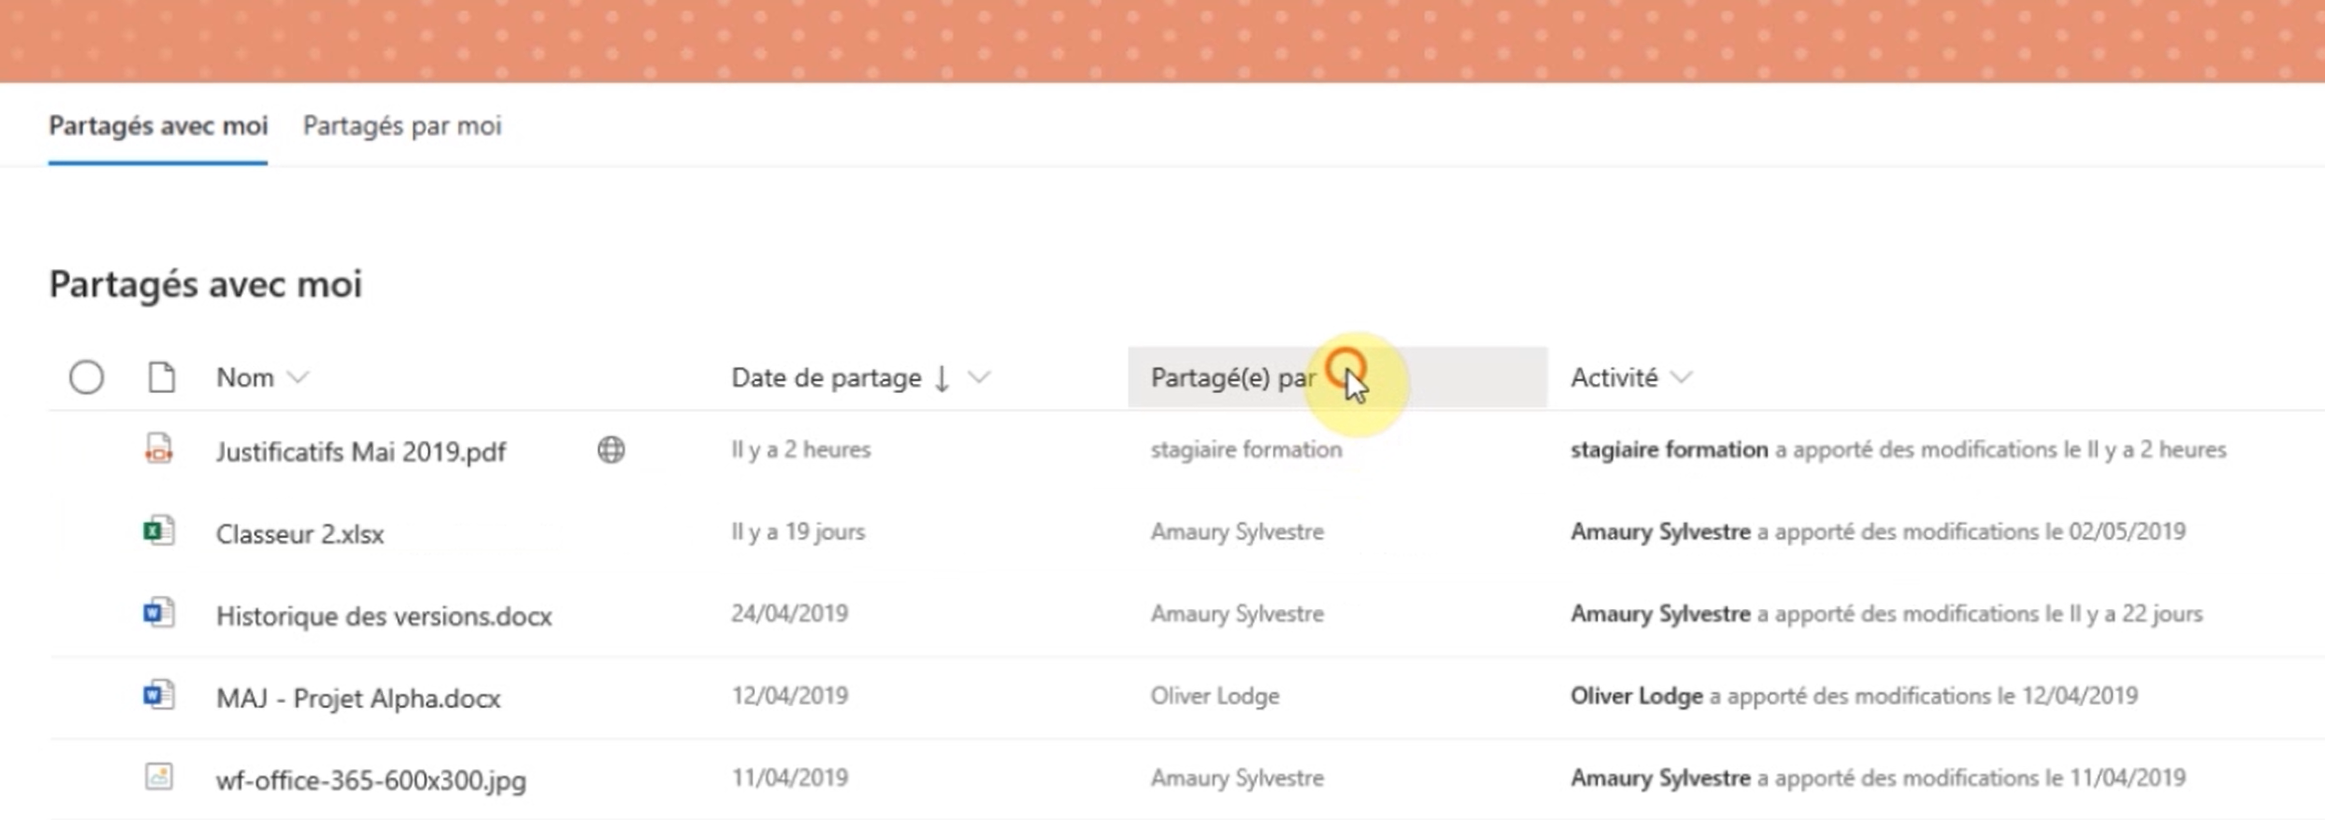Expand the Nom column dropdown chevron
This screenshot has height=820, width=2325.
click(x=298, y=378)
